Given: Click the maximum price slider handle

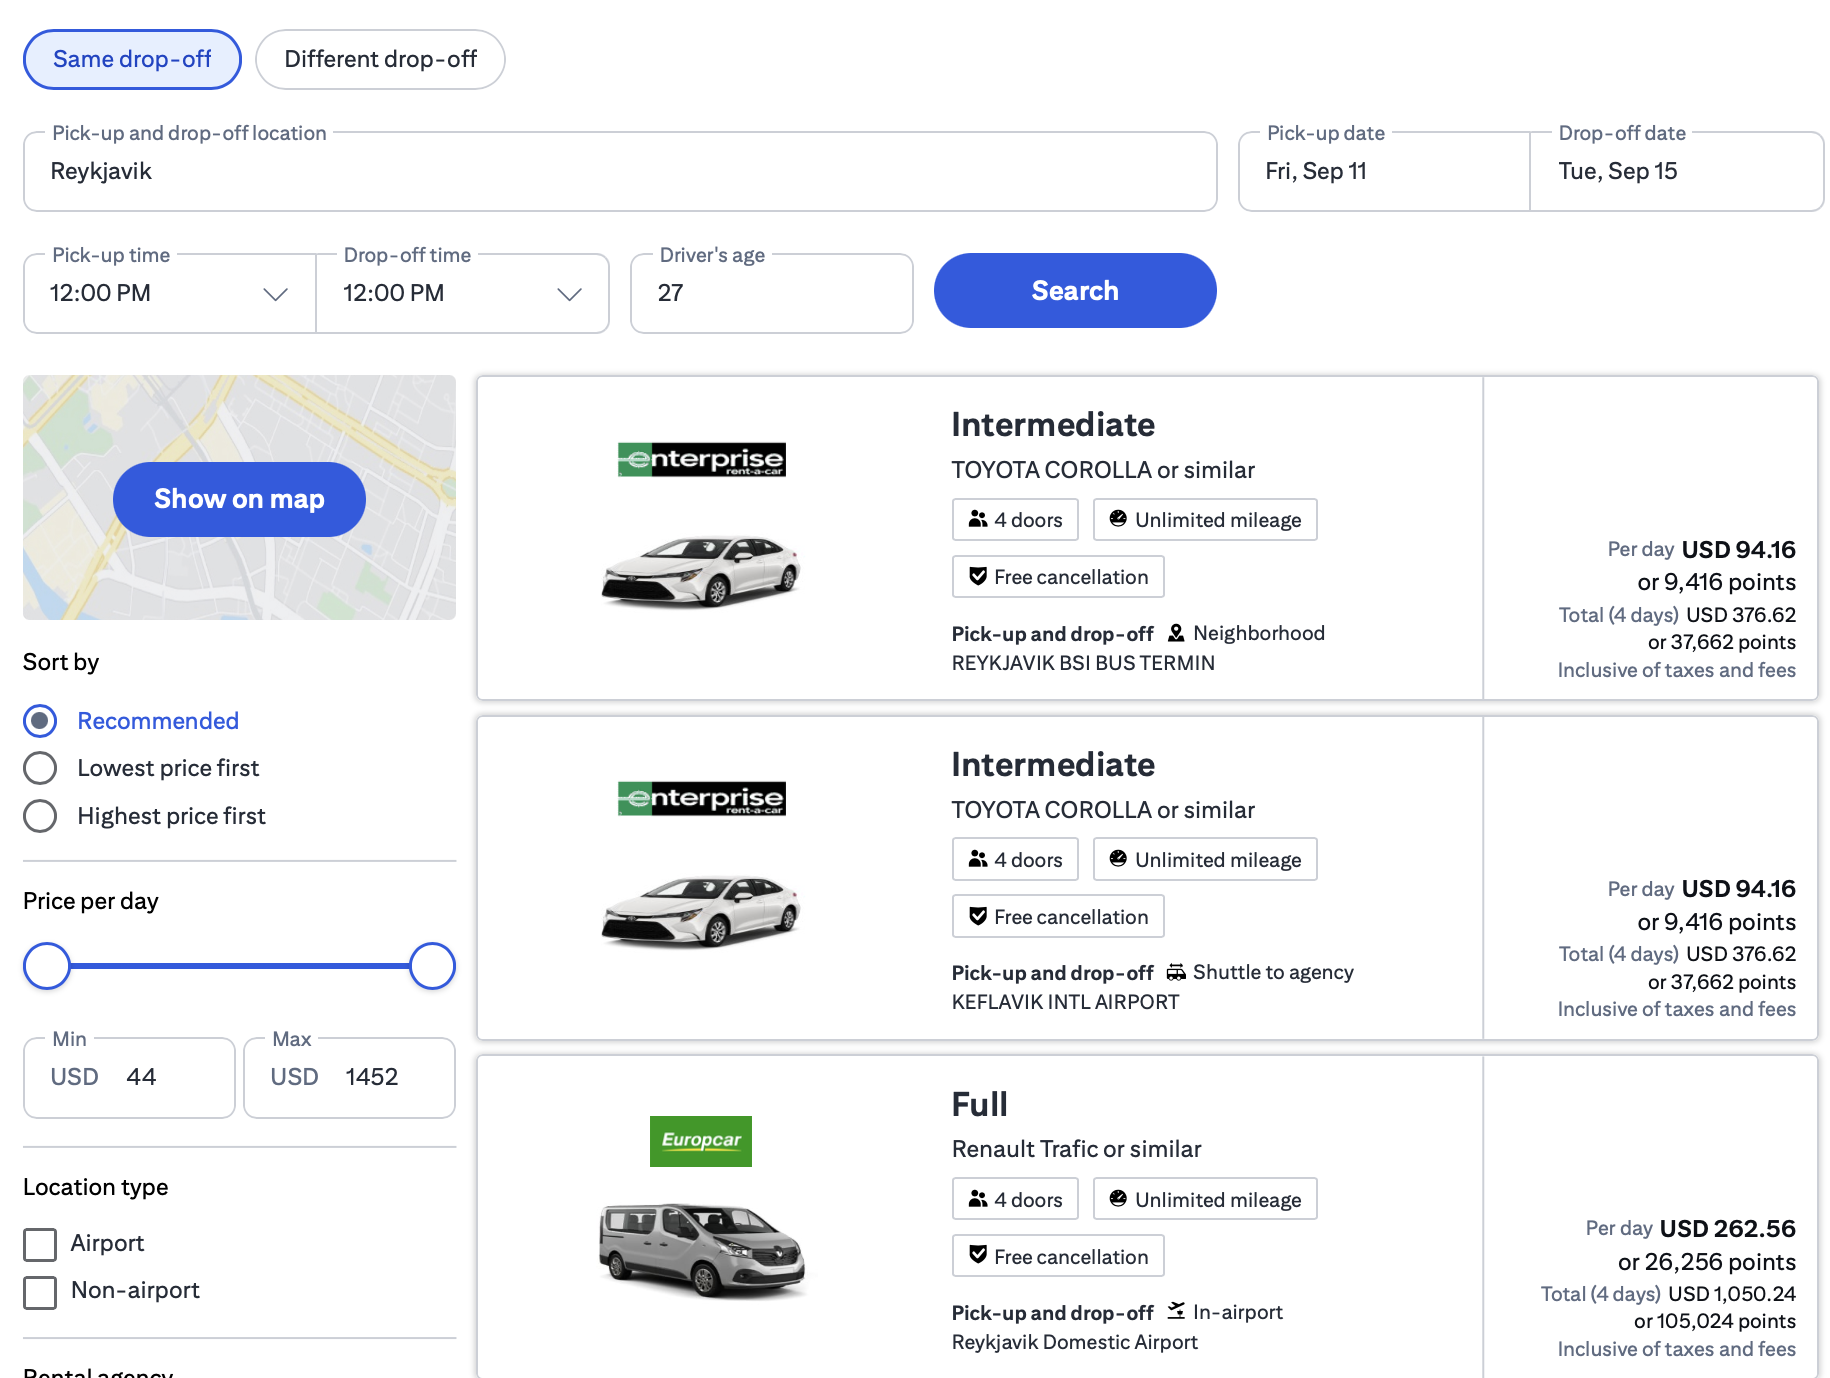Looking at the screenshot, I should pos(431,966).
